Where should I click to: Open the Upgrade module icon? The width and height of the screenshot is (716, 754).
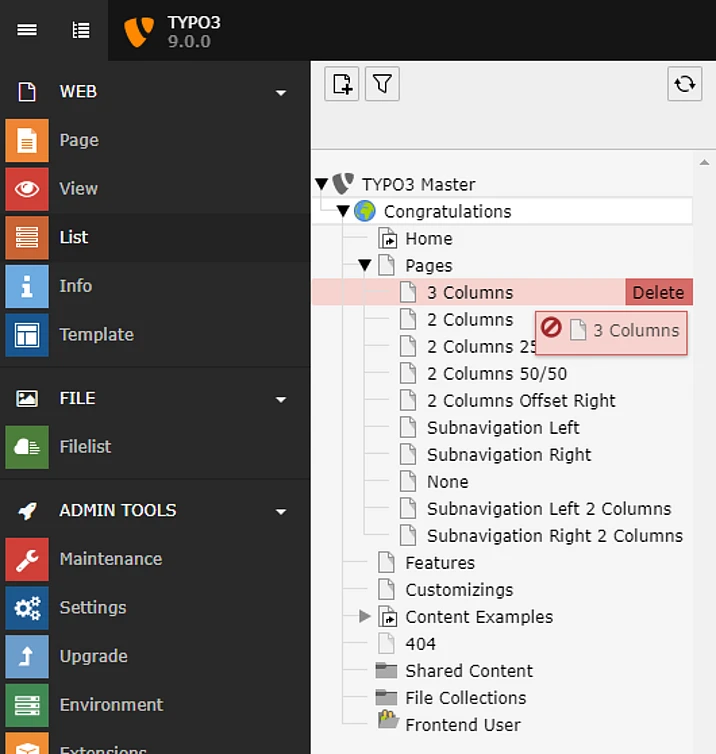[27, 657]
